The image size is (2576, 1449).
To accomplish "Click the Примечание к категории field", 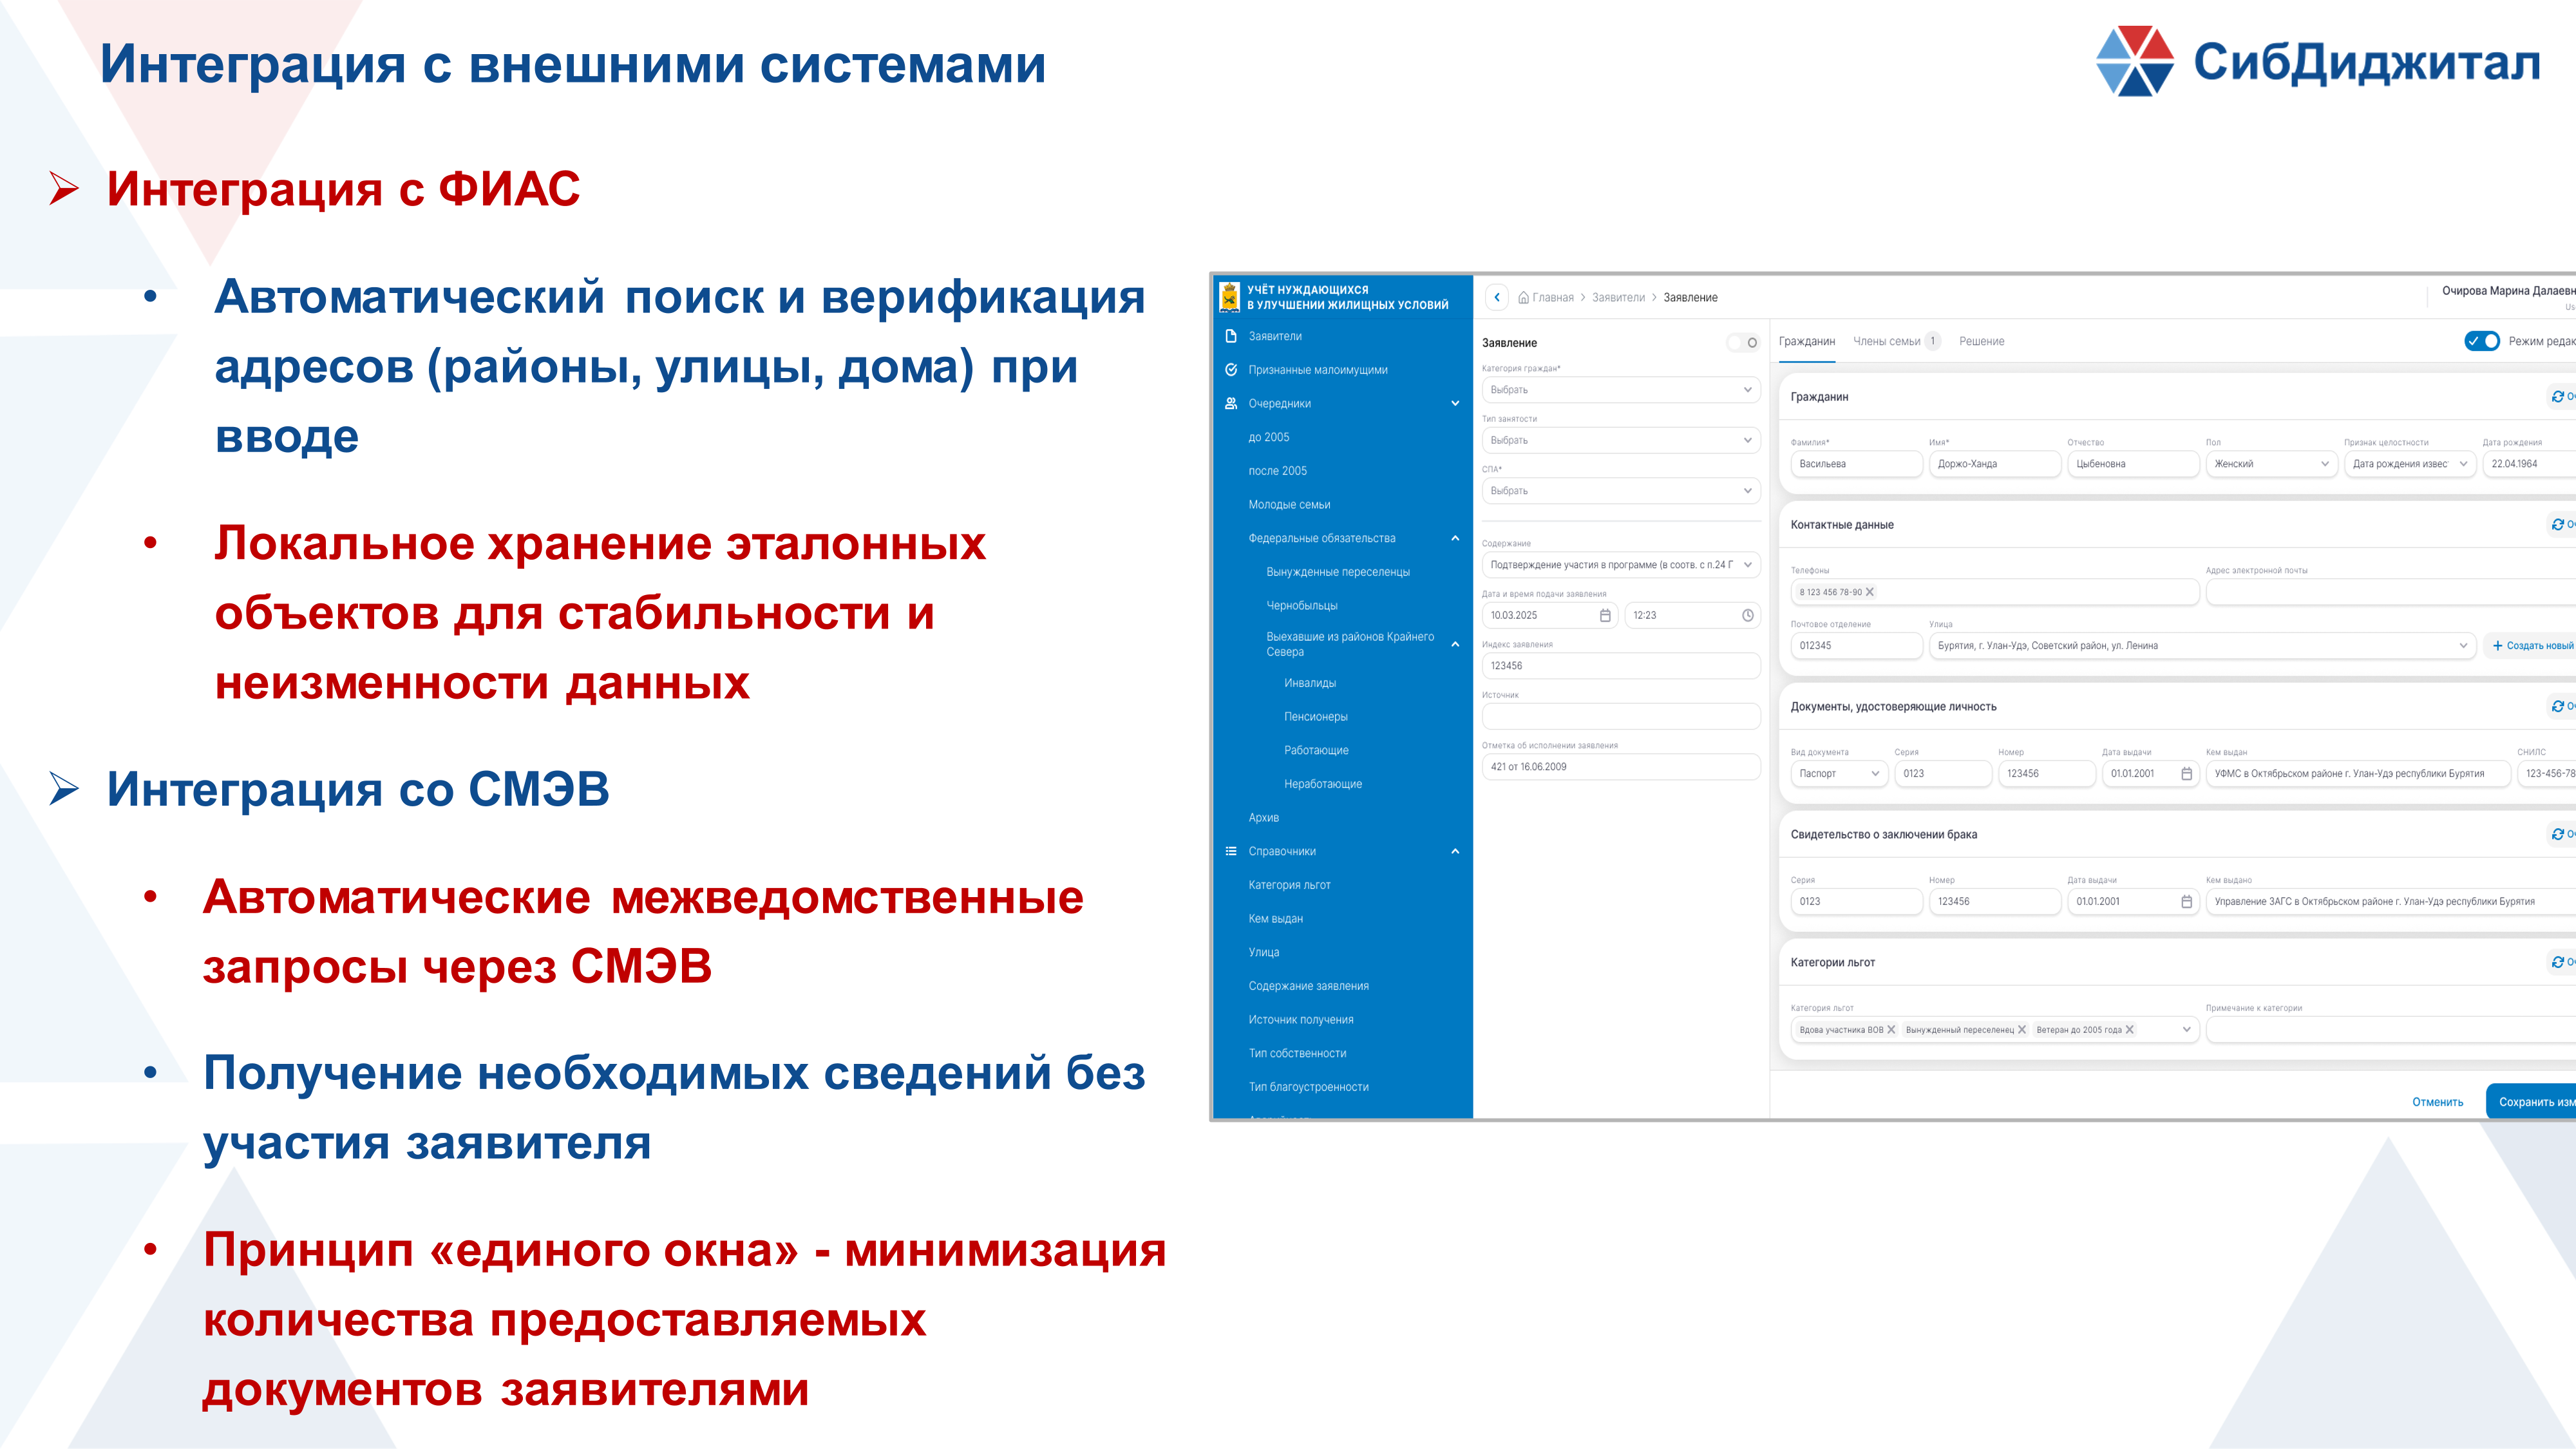I will pos(2391,1029).
